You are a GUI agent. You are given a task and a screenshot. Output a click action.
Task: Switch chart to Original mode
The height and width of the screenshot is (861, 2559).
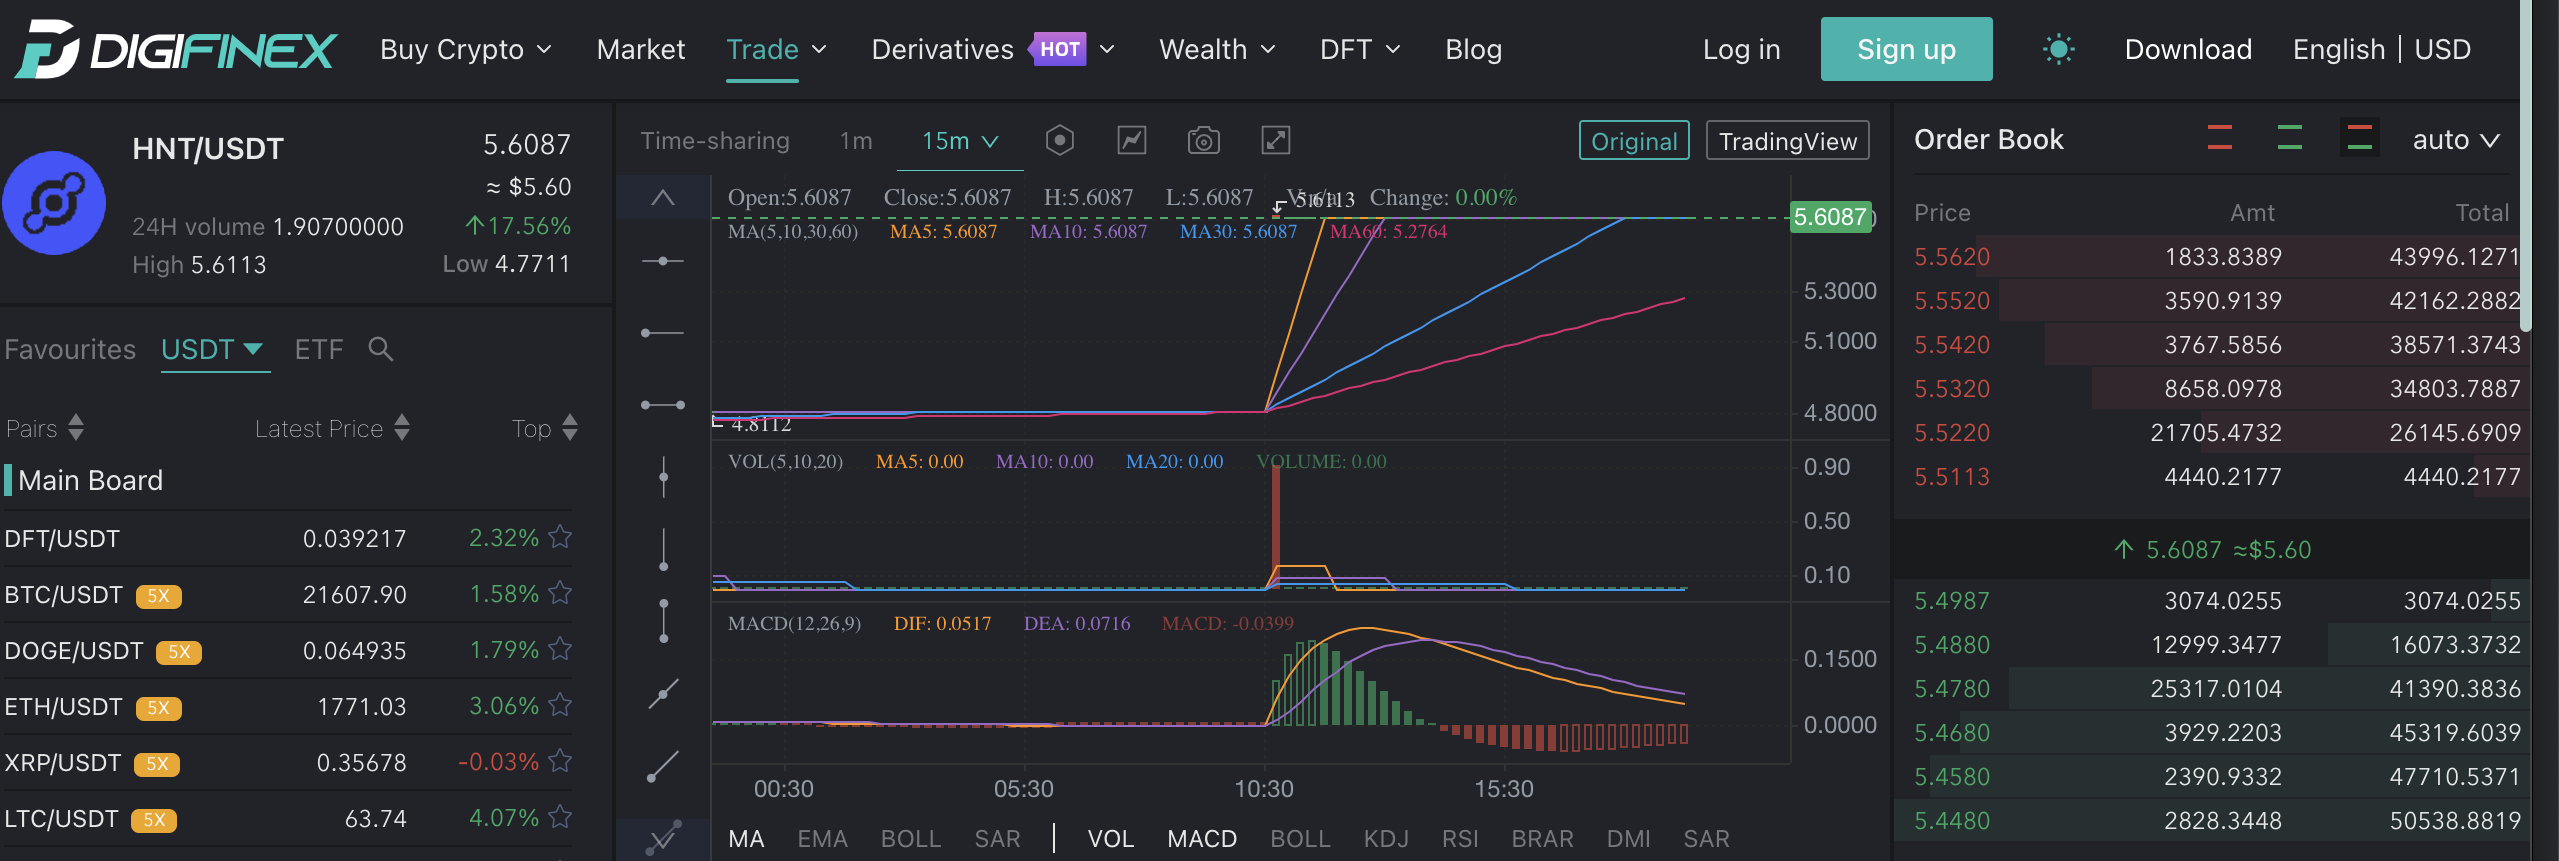point(1634,141)
